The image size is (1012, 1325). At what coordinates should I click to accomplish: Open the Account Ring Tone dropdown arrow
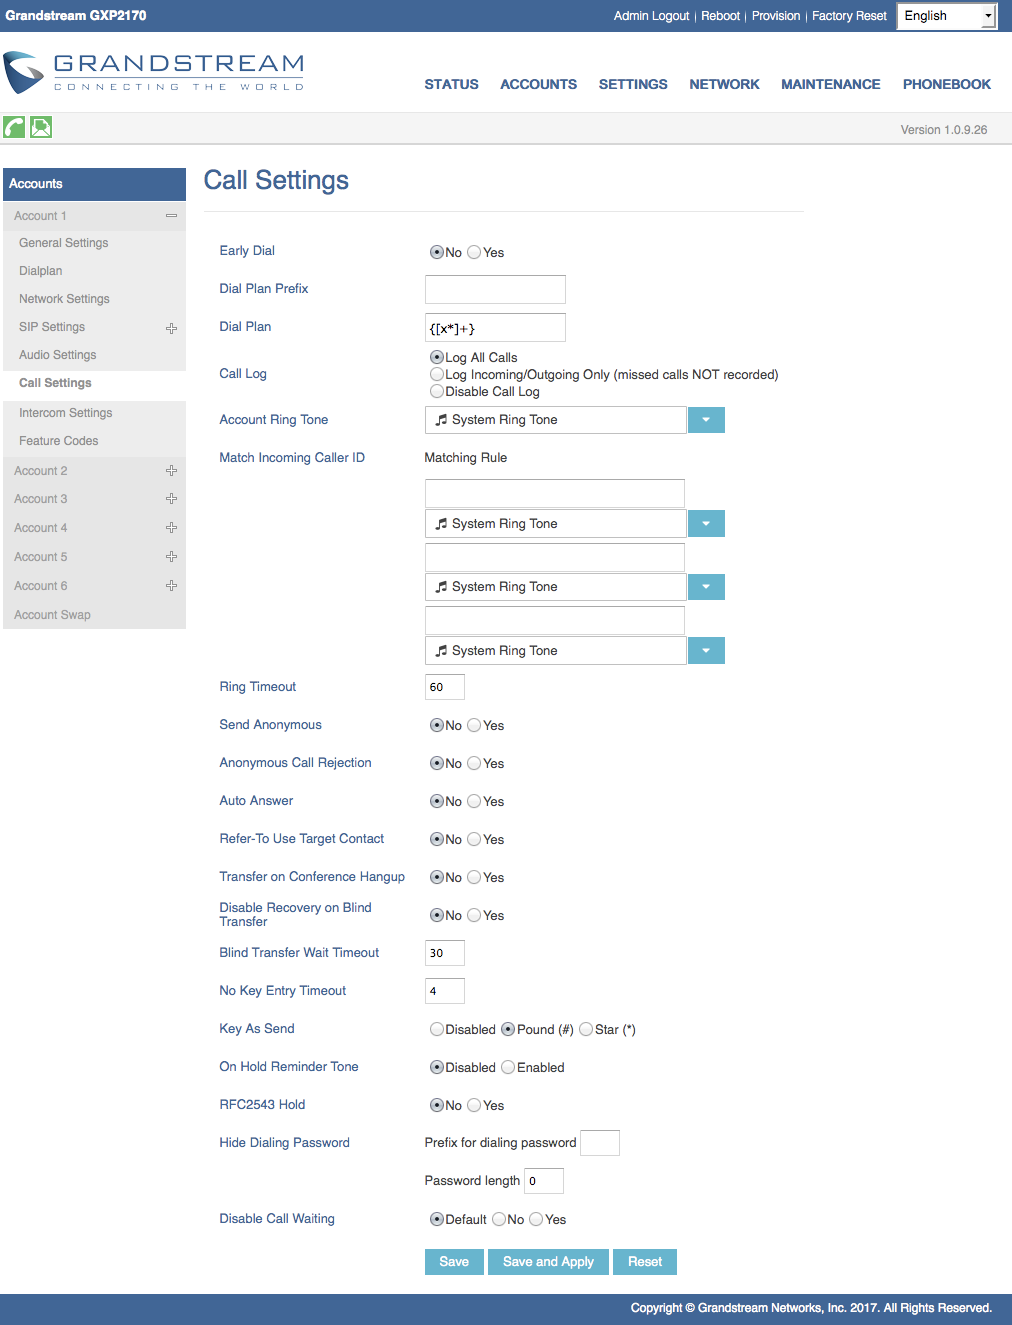[706, 420]
